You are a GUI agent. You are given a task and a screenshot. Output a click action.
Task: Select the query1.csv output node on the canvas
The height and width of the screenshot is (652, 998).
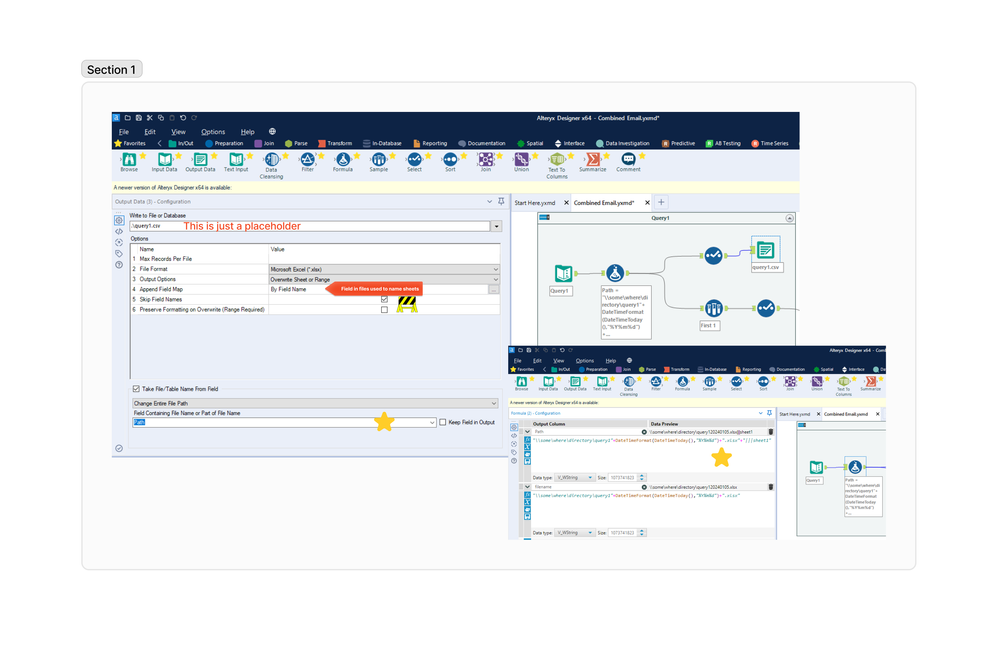coord(766,250)
